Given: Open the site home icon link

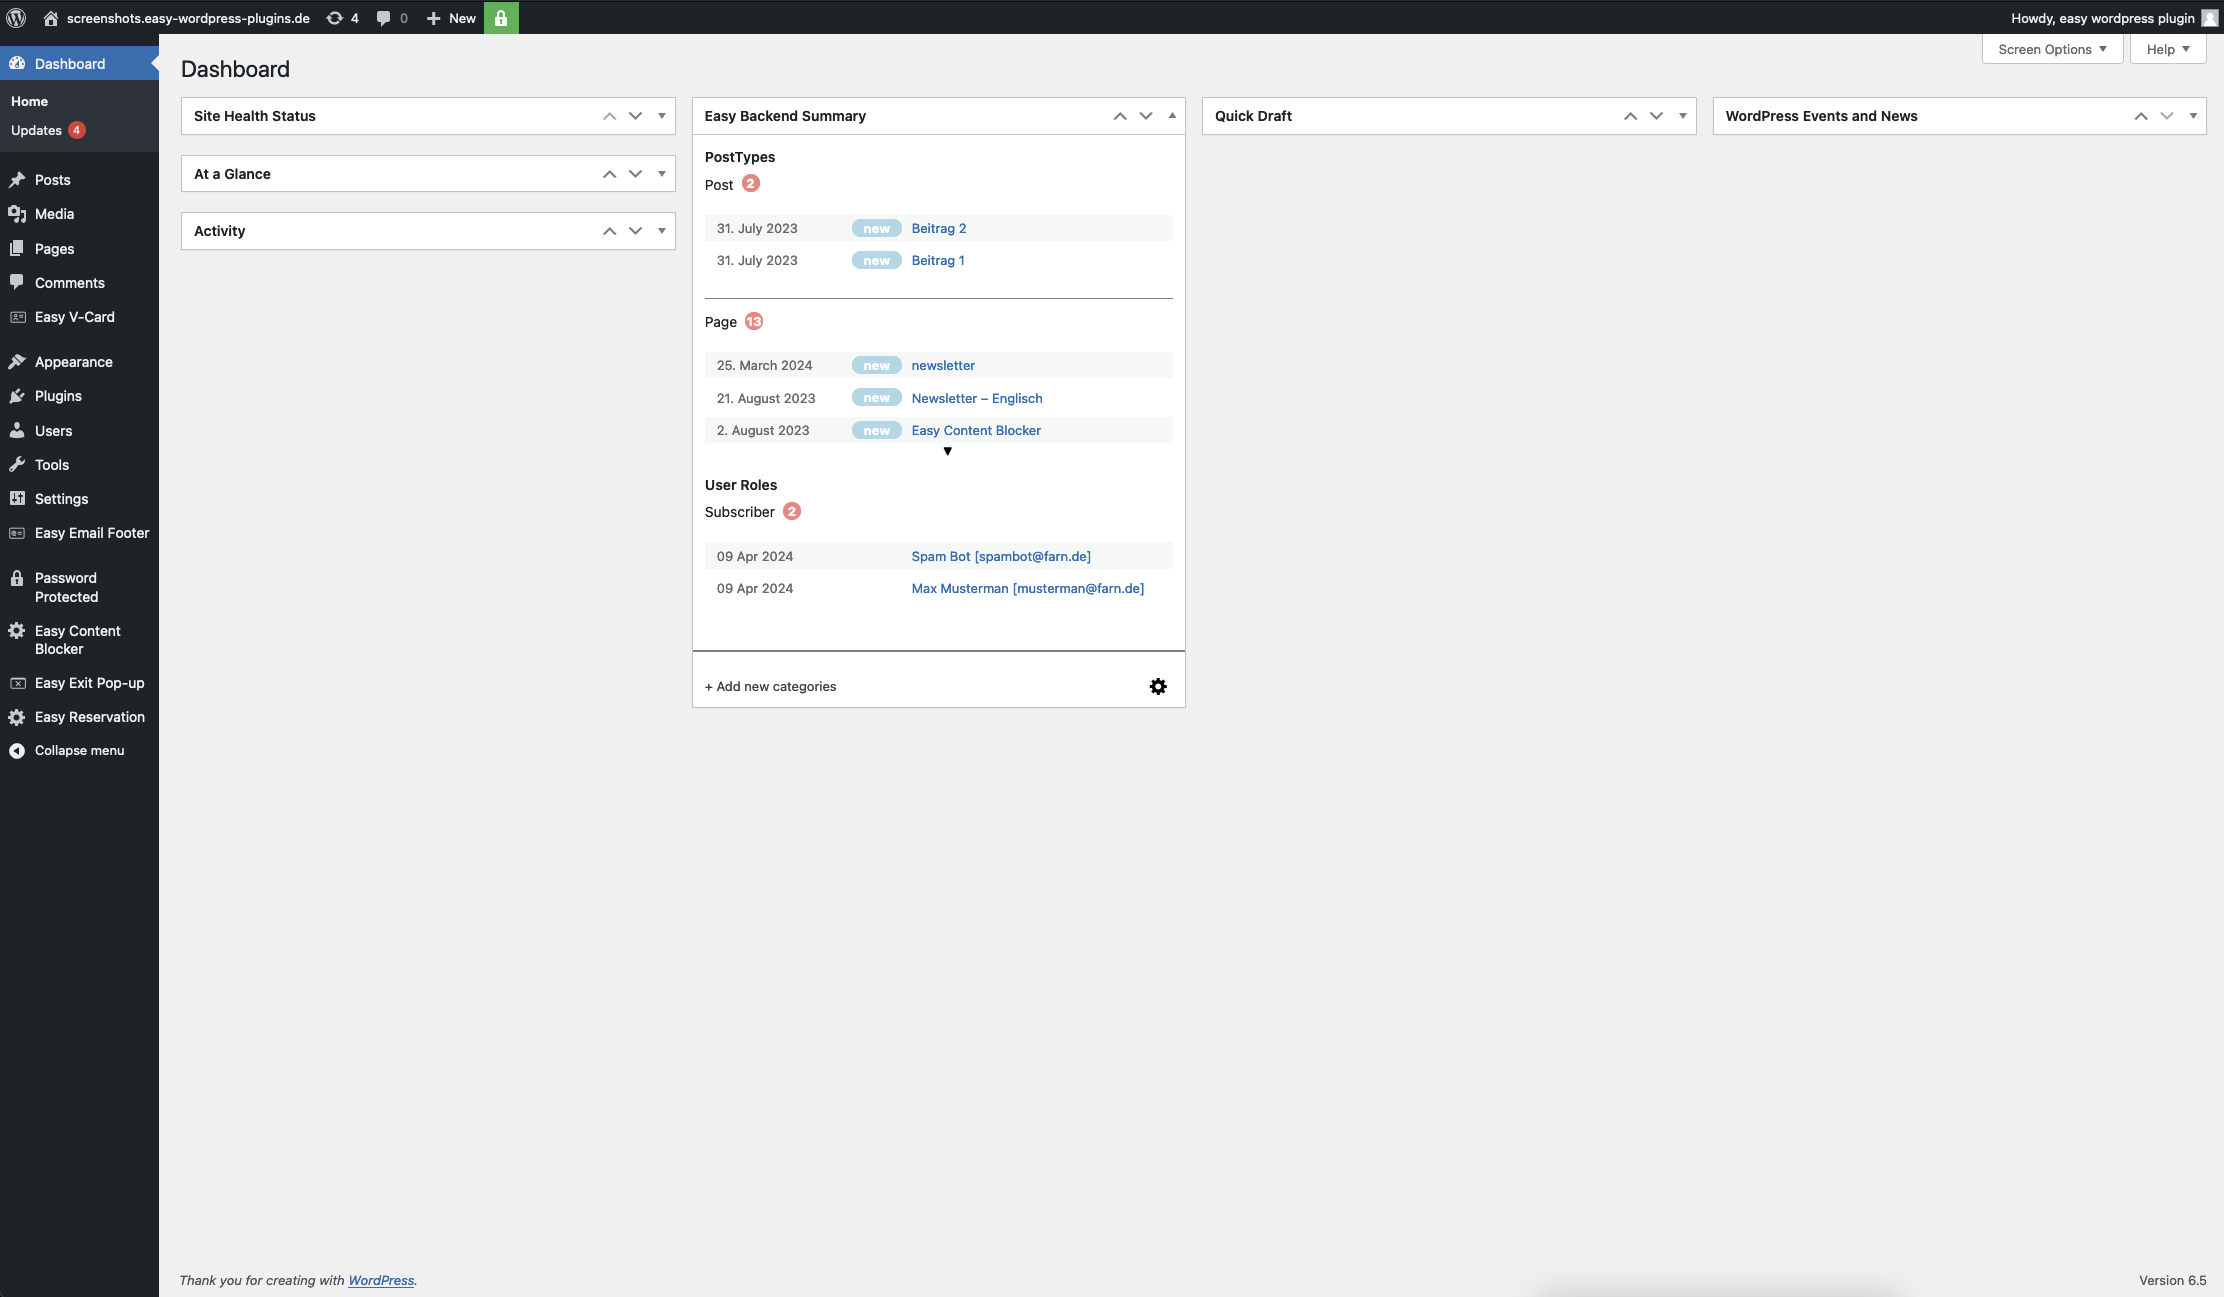Looking at the screenshot, I should point(51,18).
